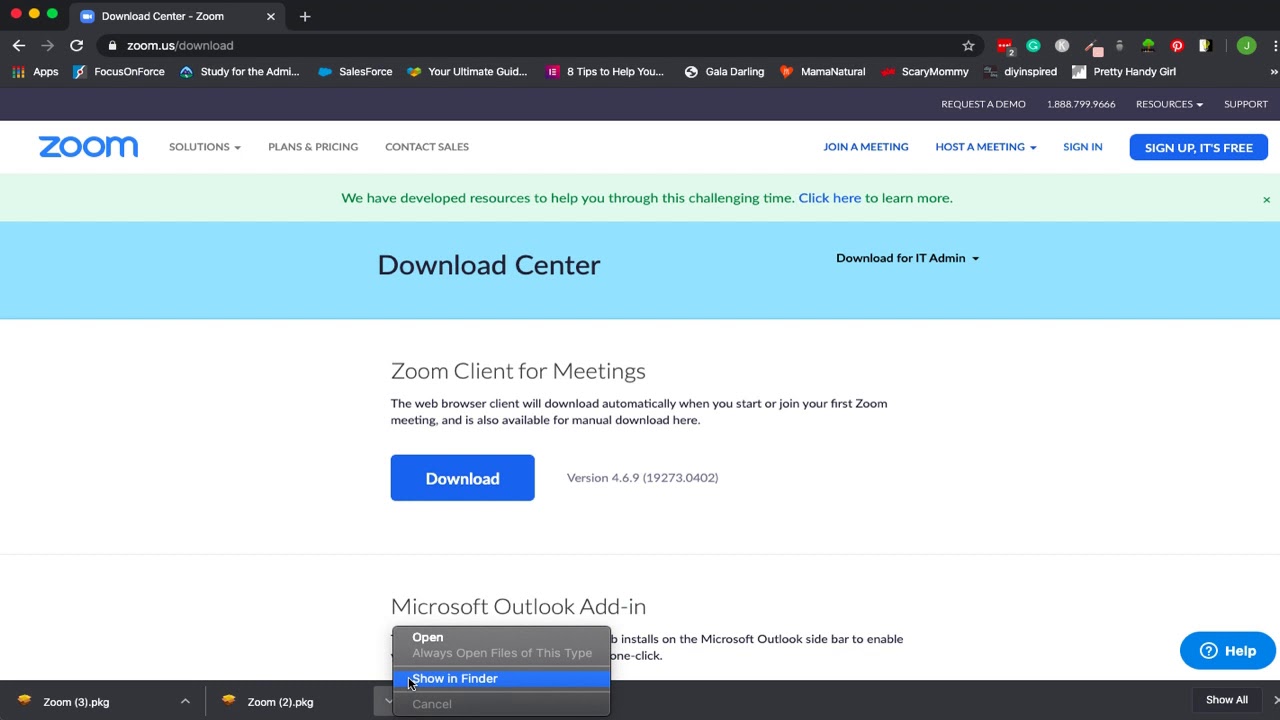This screenshot has height=720, width=1280.
Task: Click the gray K extension icon
Action: pos(1062,45)
